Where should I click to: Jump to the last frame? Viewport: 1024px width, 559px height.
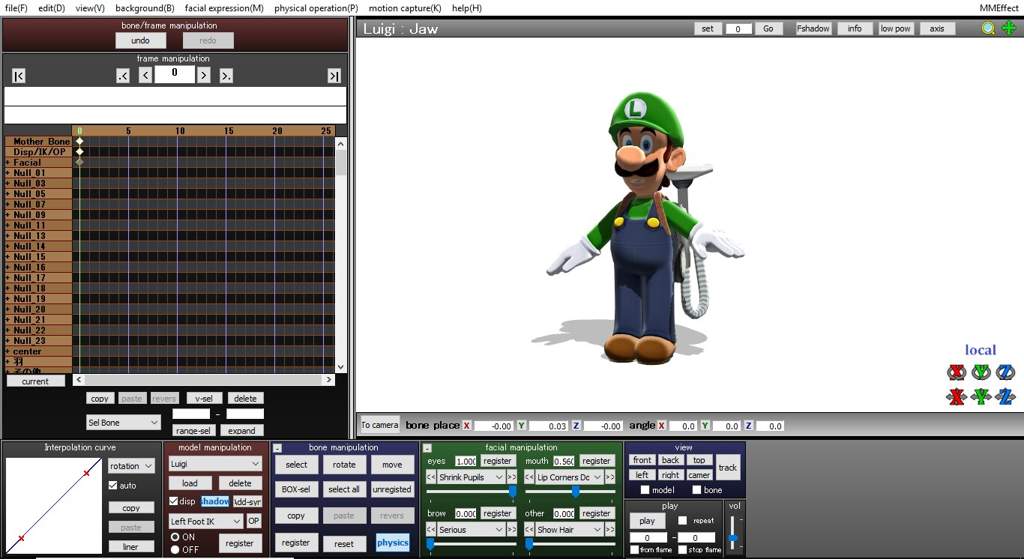334,76
